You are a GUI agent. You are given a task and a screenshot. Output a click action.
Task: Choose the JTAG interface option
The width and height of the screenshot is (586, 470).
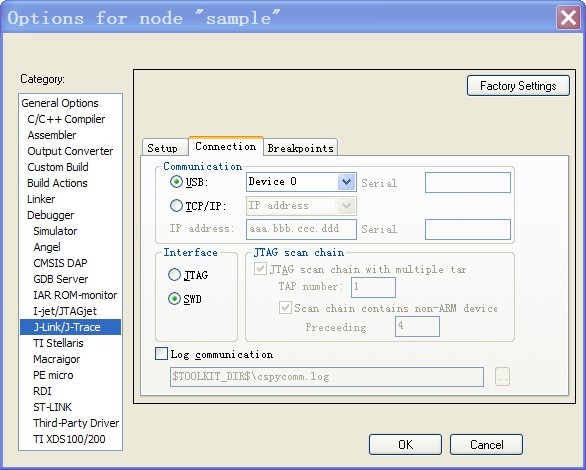point(174,275)
